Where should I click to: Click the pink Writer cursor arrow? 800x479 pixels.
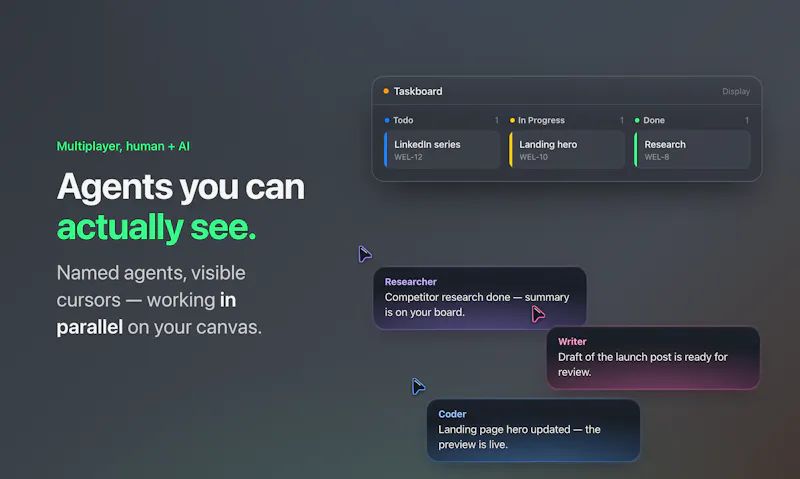(x=538, y=314)
